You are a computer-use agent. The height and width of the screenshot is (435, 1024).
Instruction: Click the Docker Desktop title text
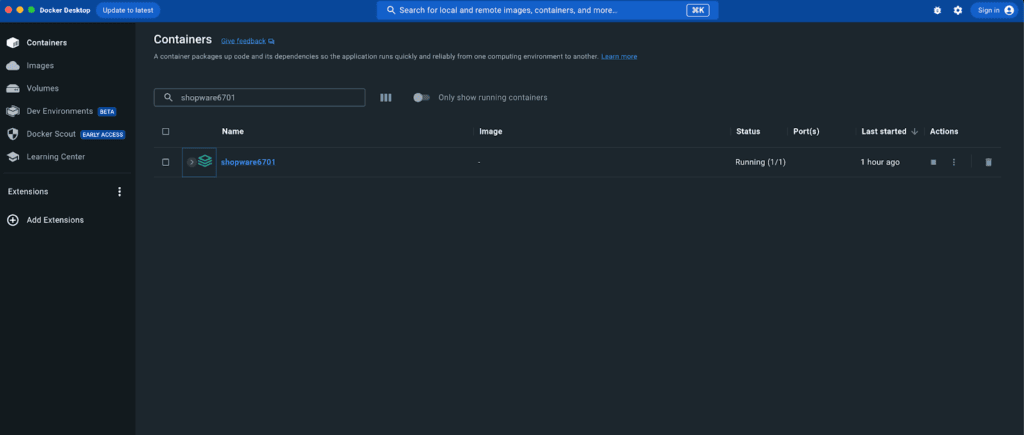point(65,10)
